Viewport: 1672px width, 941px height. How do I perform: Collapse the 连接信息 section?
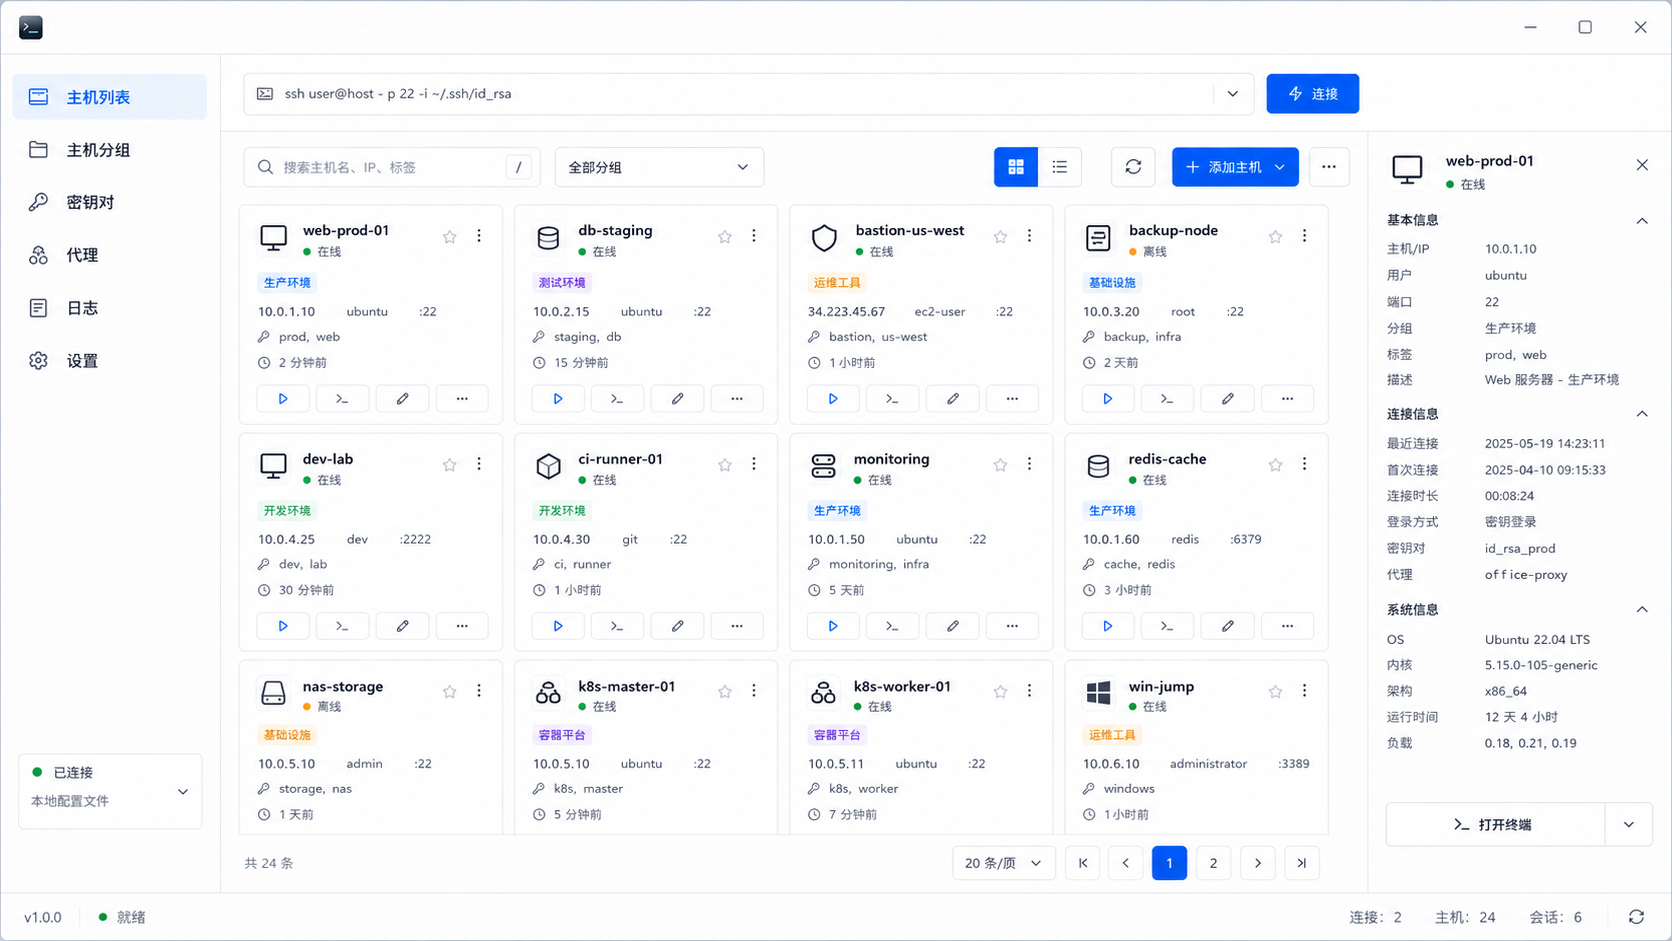1642,414
